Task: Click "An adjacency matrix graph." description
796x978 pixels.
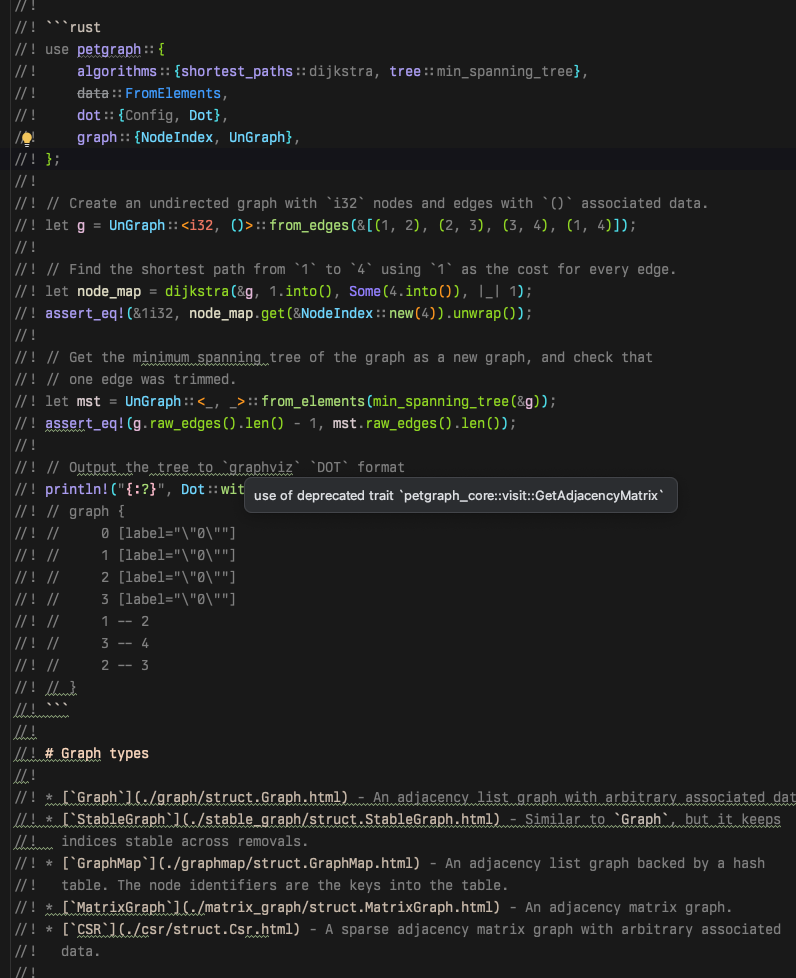Action: coord(629,908)
